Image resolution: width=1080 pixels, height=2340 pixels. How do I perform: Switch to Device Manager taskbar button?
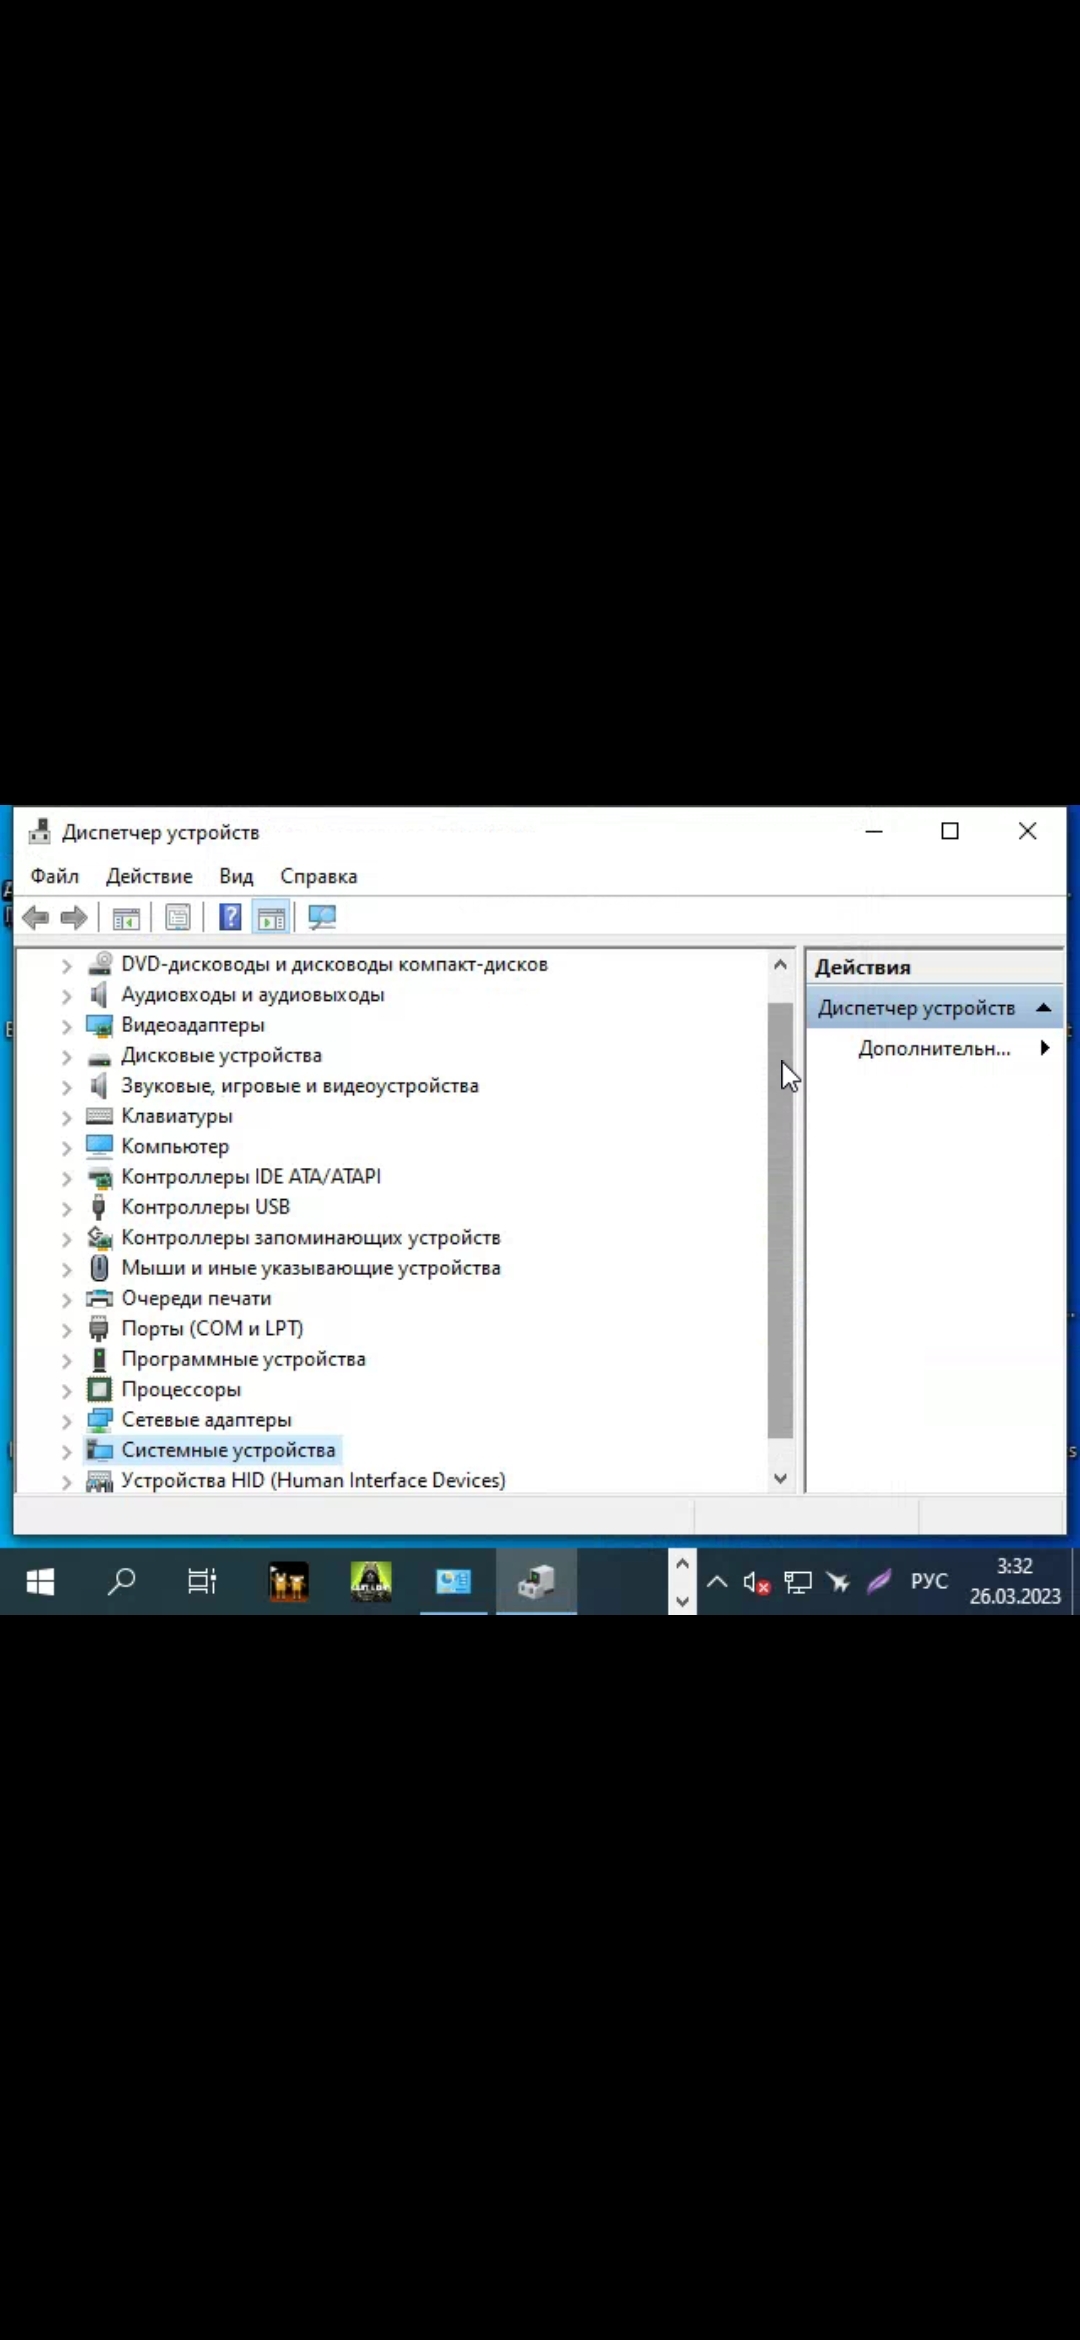tap(536, 1582)
